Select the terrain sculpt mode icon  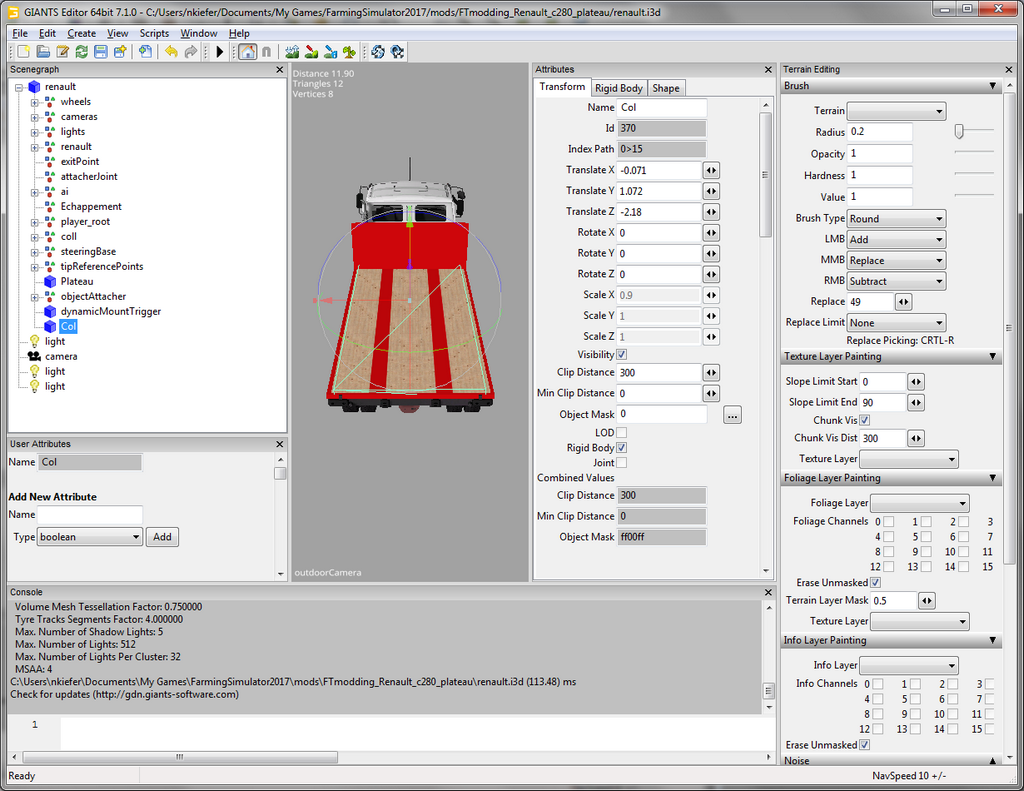coord(292,52)
